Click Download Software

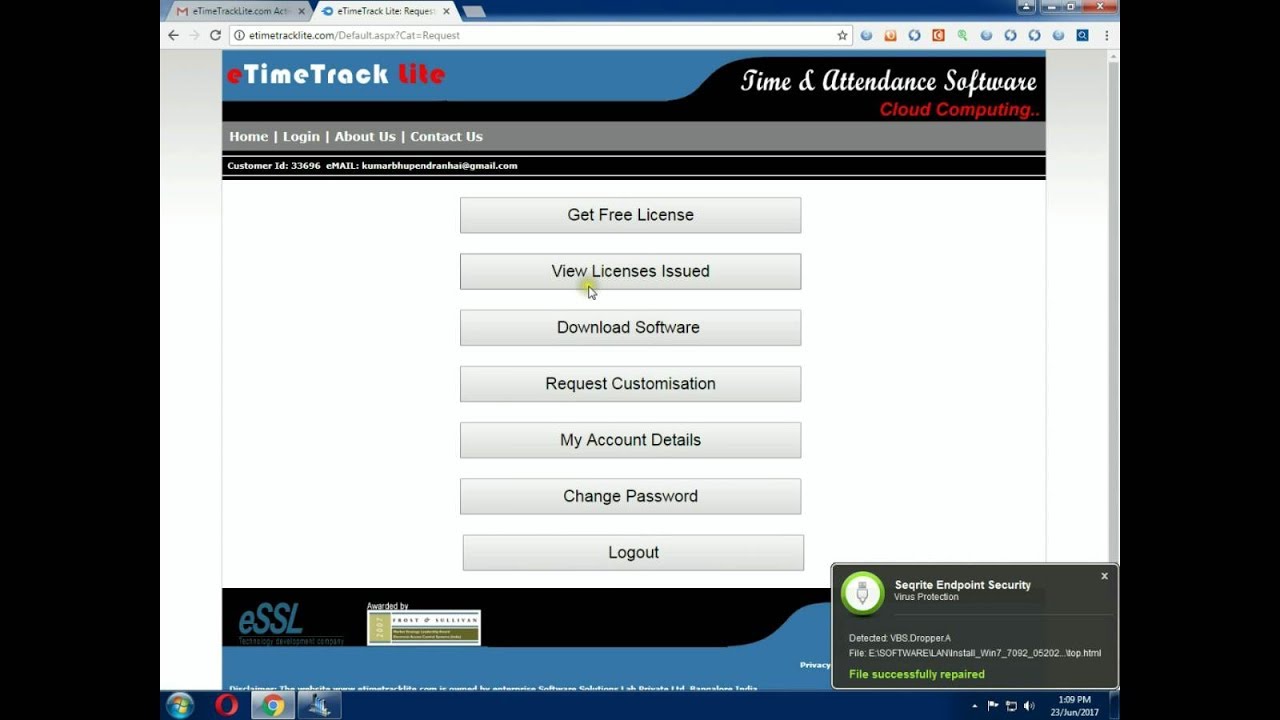point(630,327)
